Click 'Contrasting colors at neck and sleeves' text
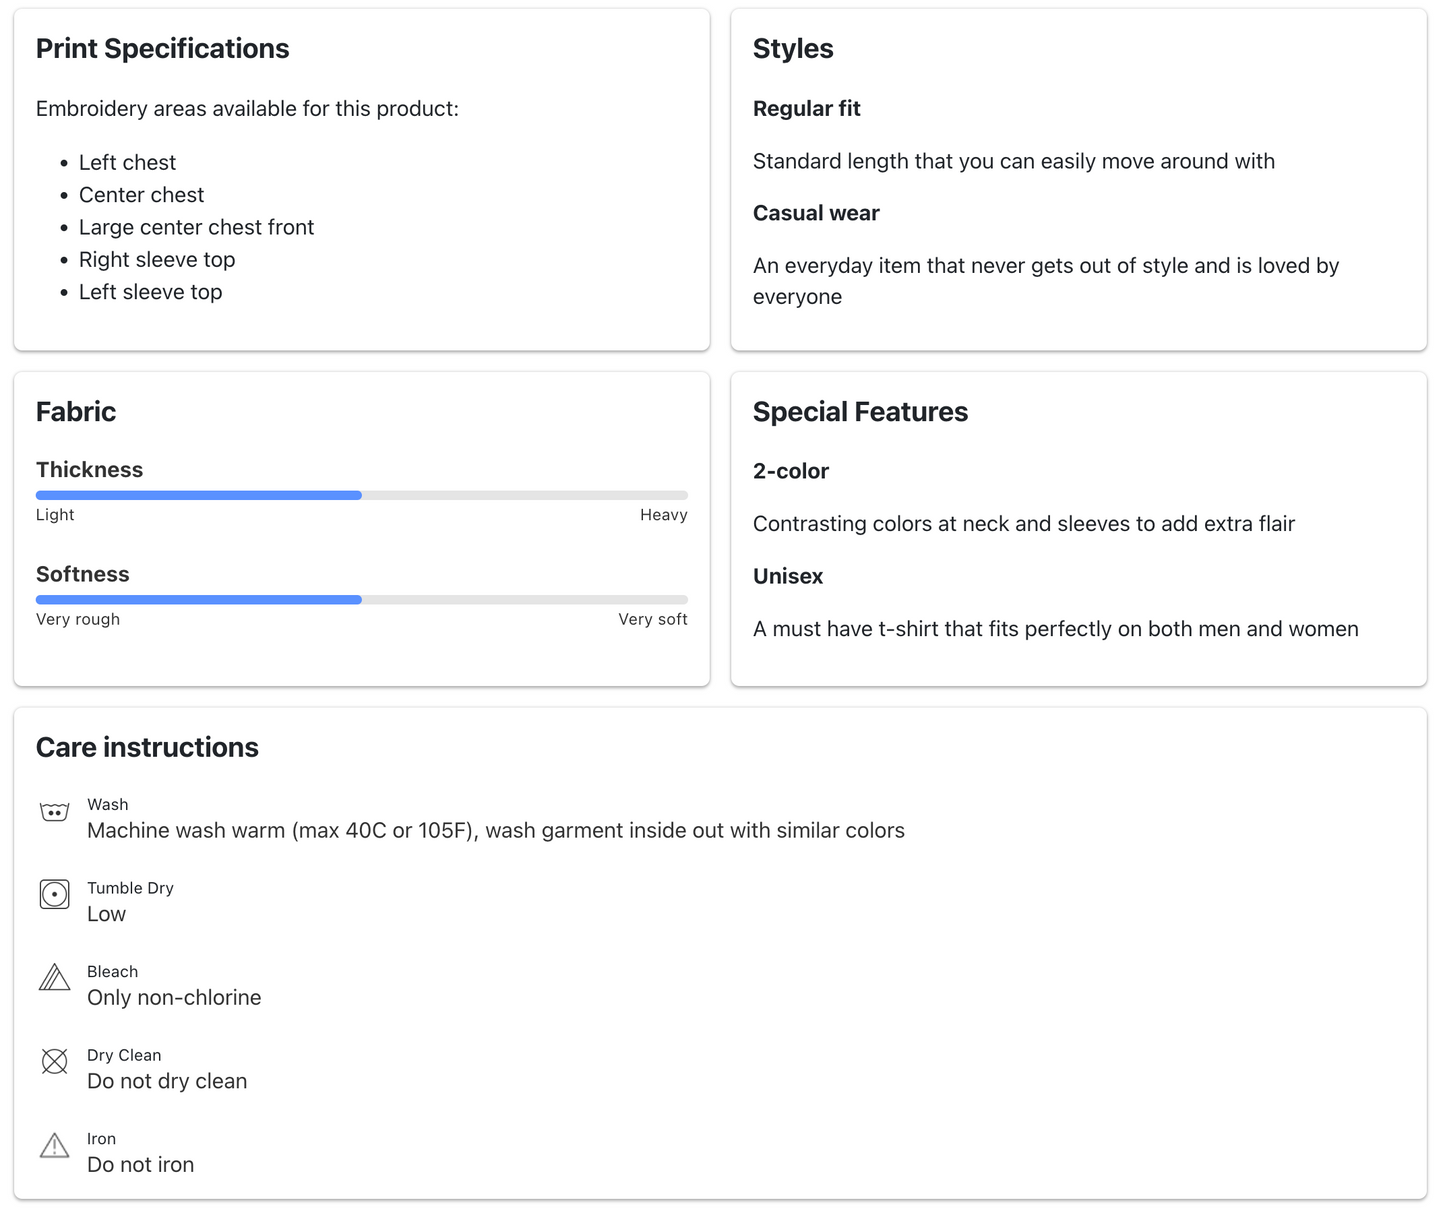The height and width of the screenshot is (1213, 1445). pos(1024,524)
